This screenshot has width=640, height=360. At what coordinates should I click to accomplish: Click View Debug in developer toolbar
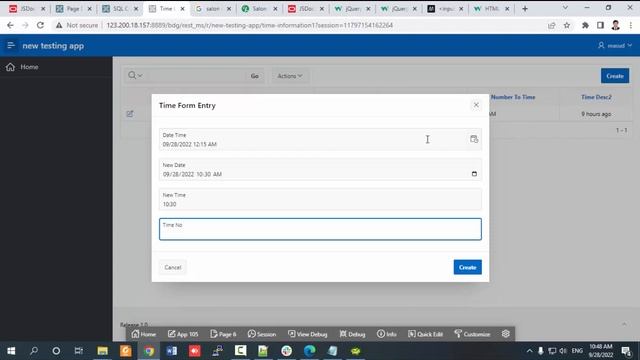(307, 334)
